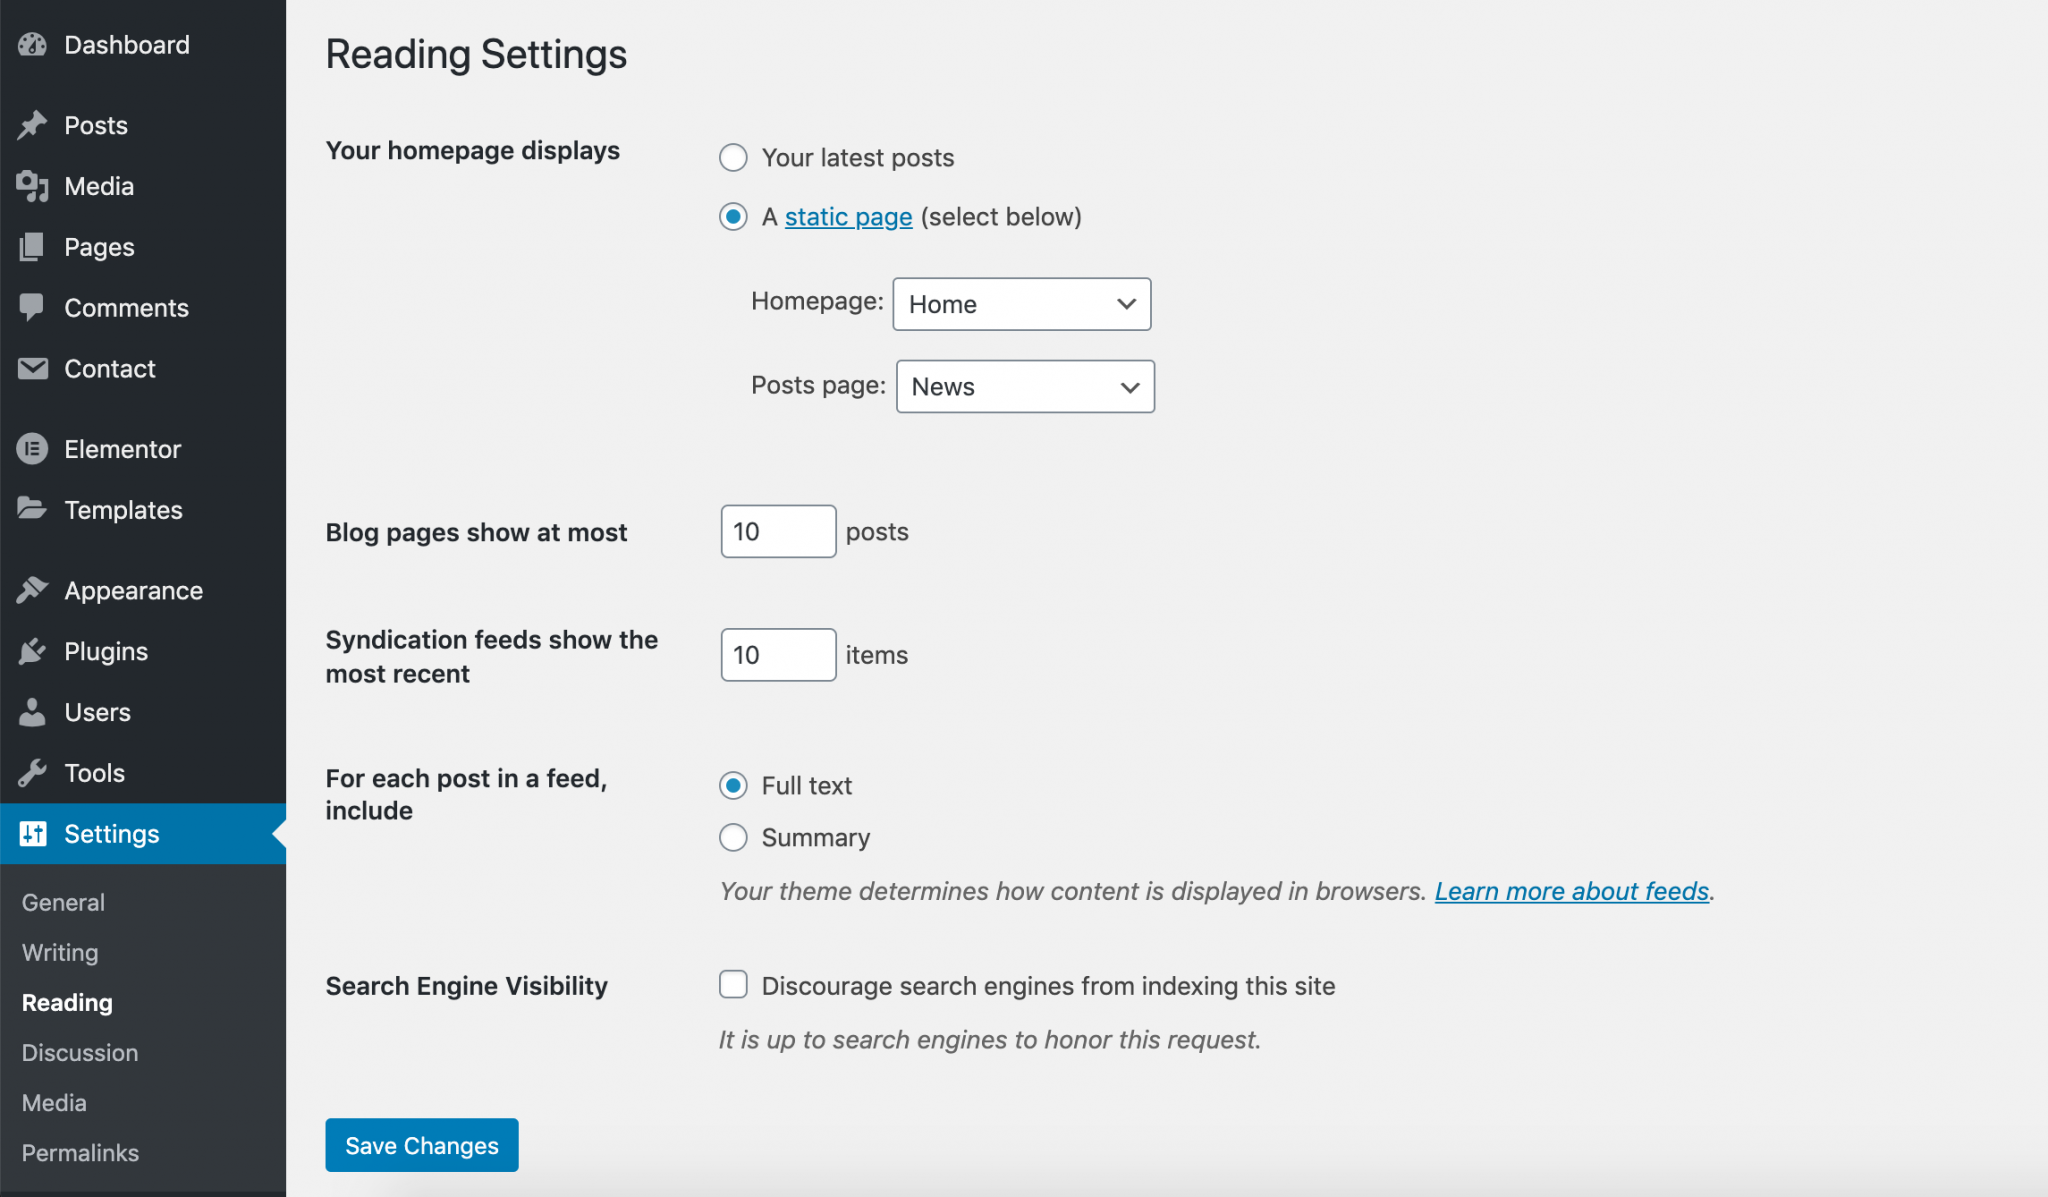The width and height of the screenshot is (2048, 1197).
Task: Click the Dashboard gauge icon
Action: (32, 45)
